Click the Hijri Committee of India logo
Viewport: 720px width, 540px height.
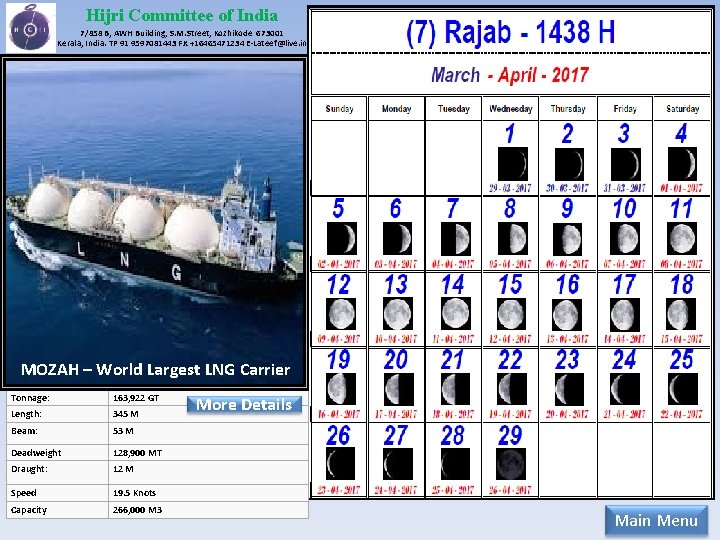[30, 28]
